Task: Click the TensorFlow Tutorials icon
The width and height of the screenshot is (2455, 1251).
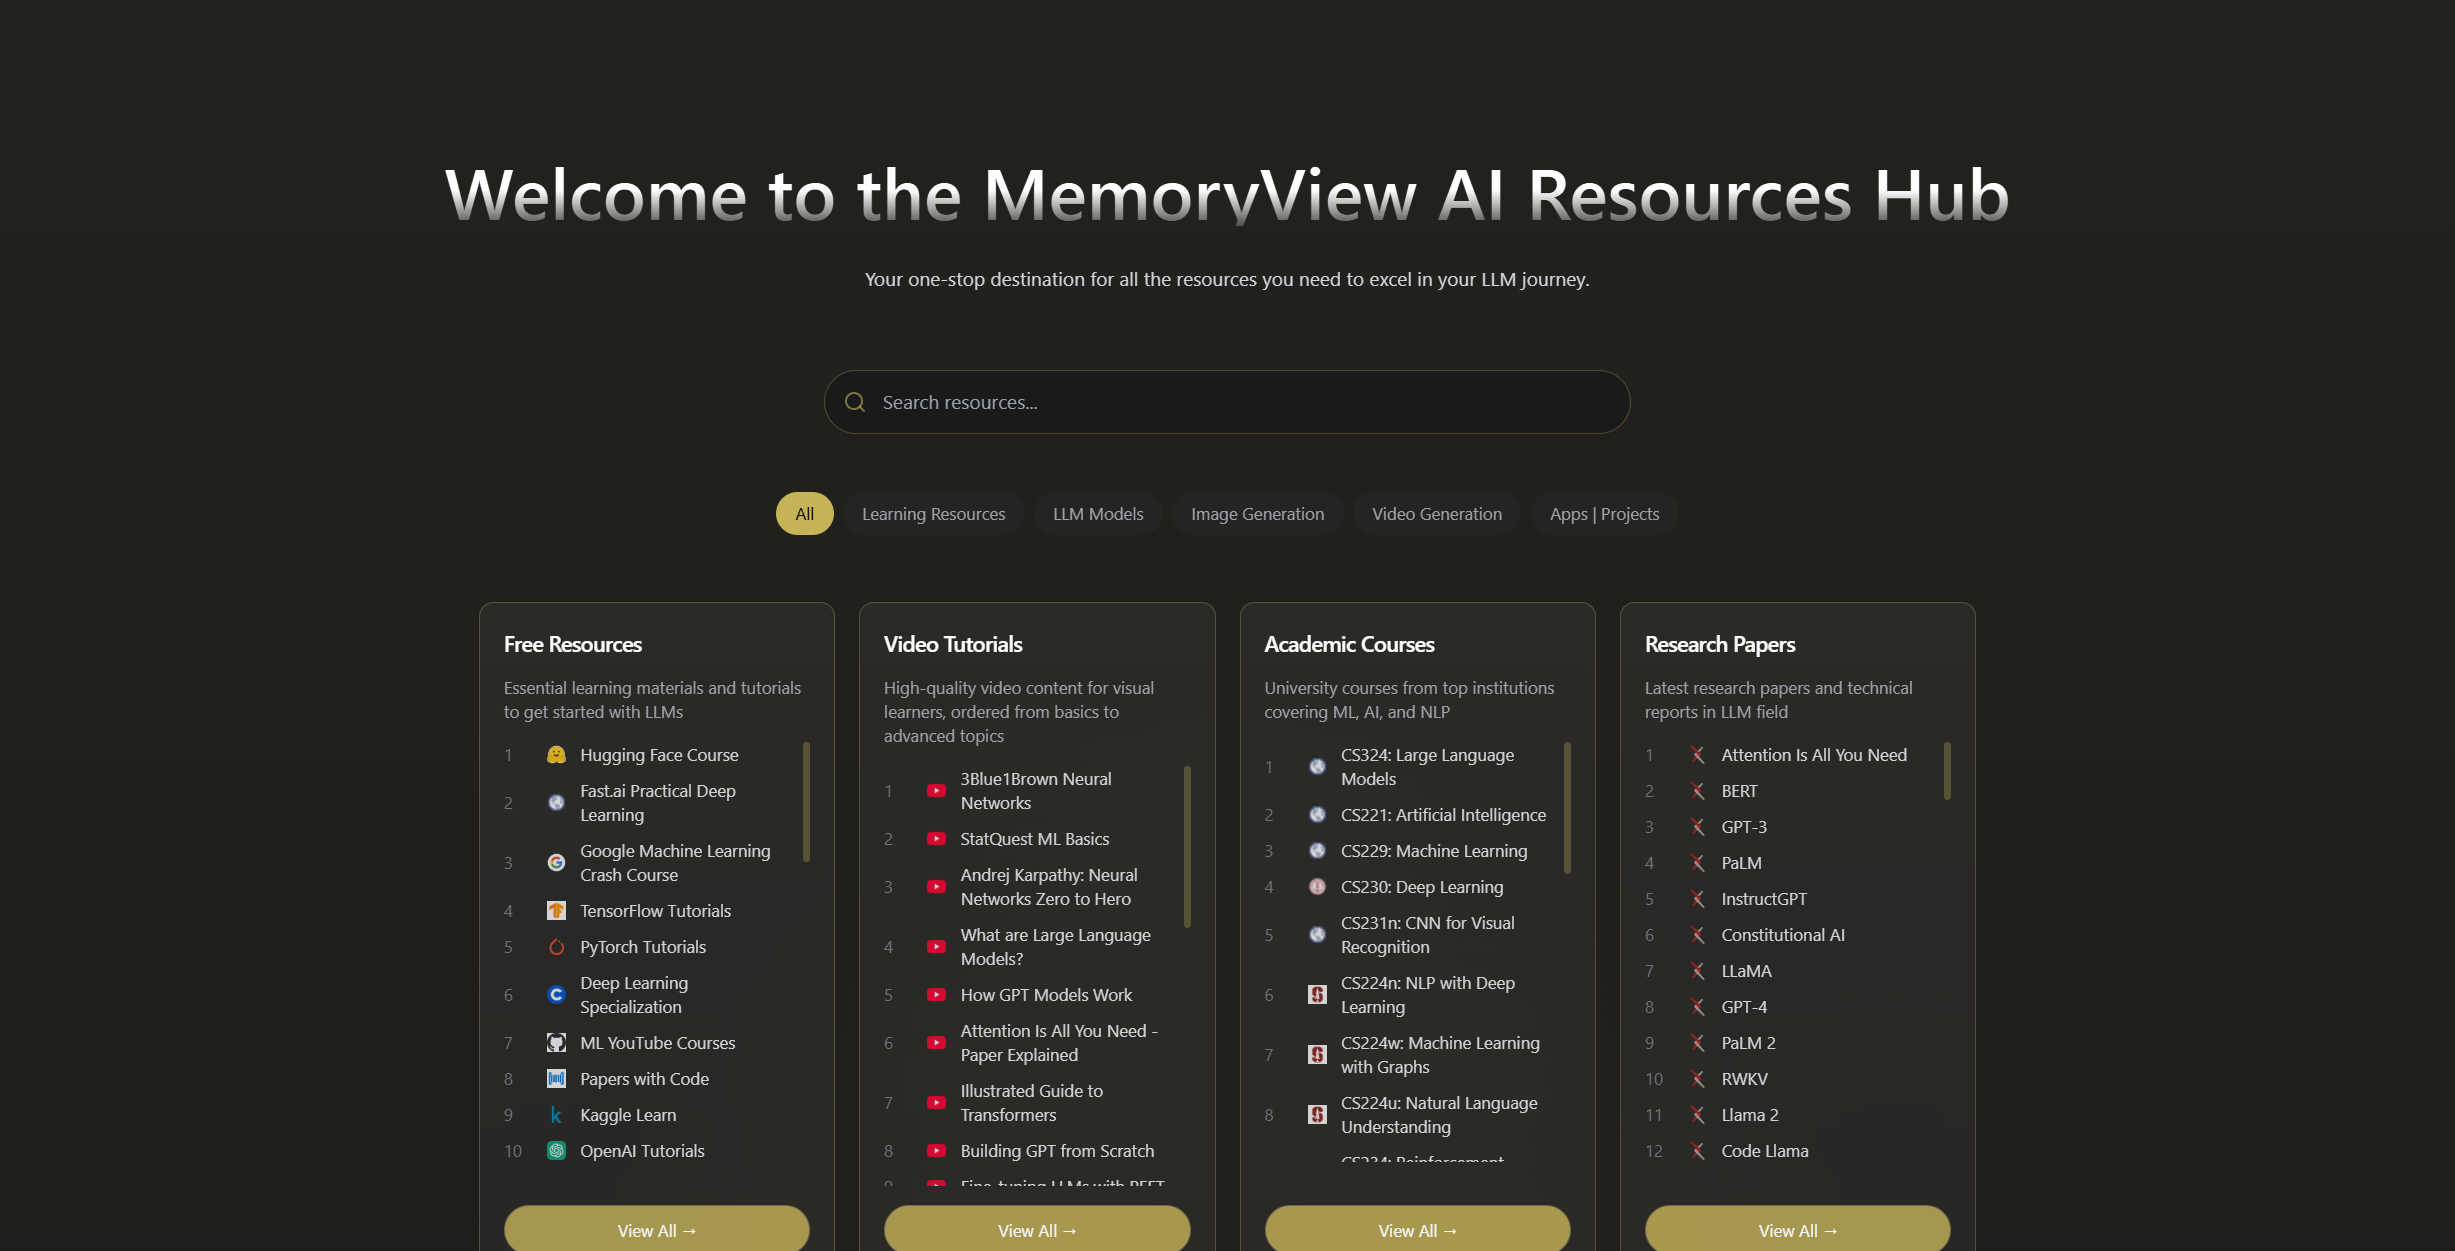Action: point(557,910)
